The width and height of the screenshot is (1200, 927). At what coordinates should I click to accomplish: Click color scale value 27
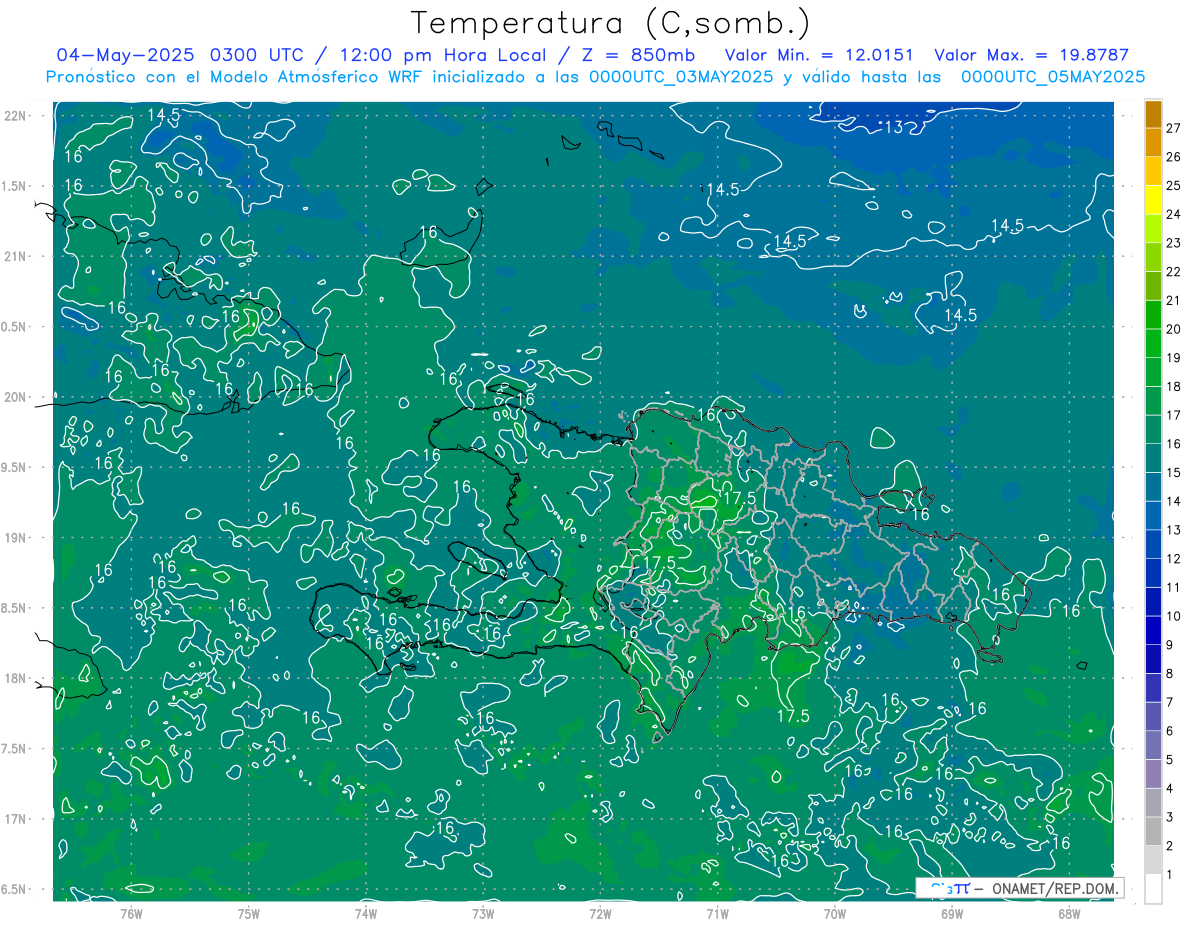[x=1173, y=128]
